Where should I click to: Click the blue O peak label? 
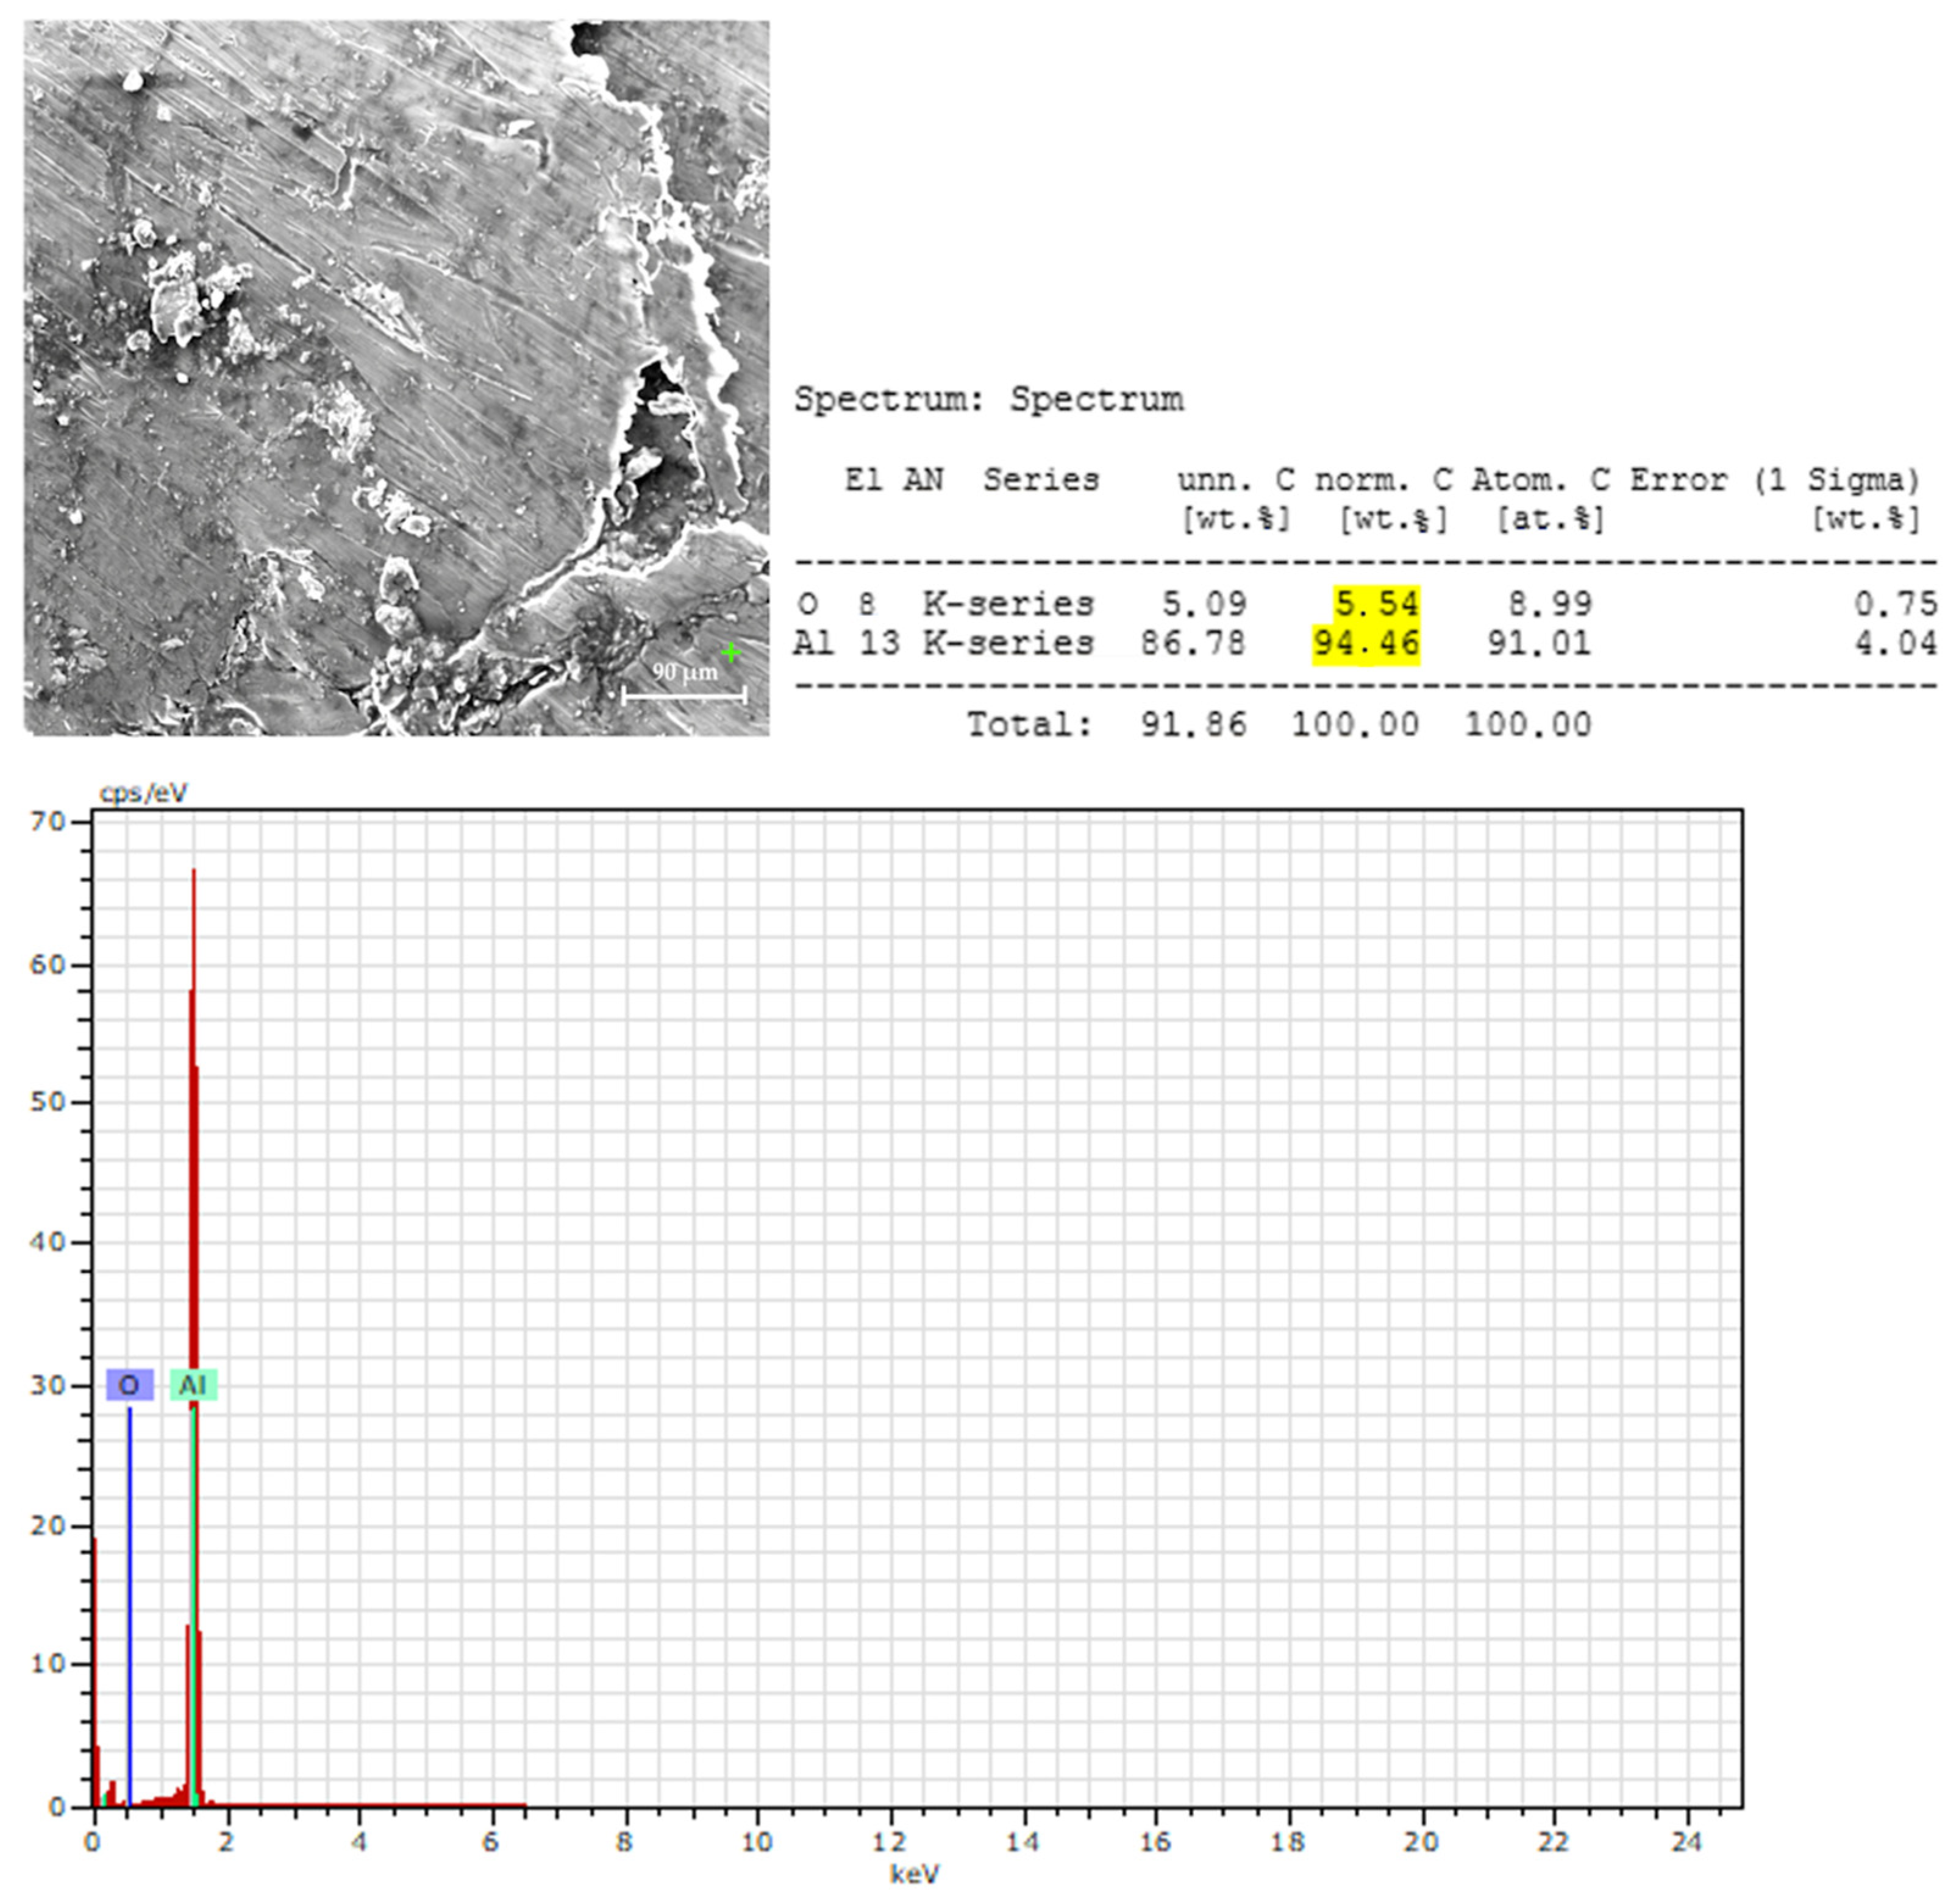(x=130, y=1385)
